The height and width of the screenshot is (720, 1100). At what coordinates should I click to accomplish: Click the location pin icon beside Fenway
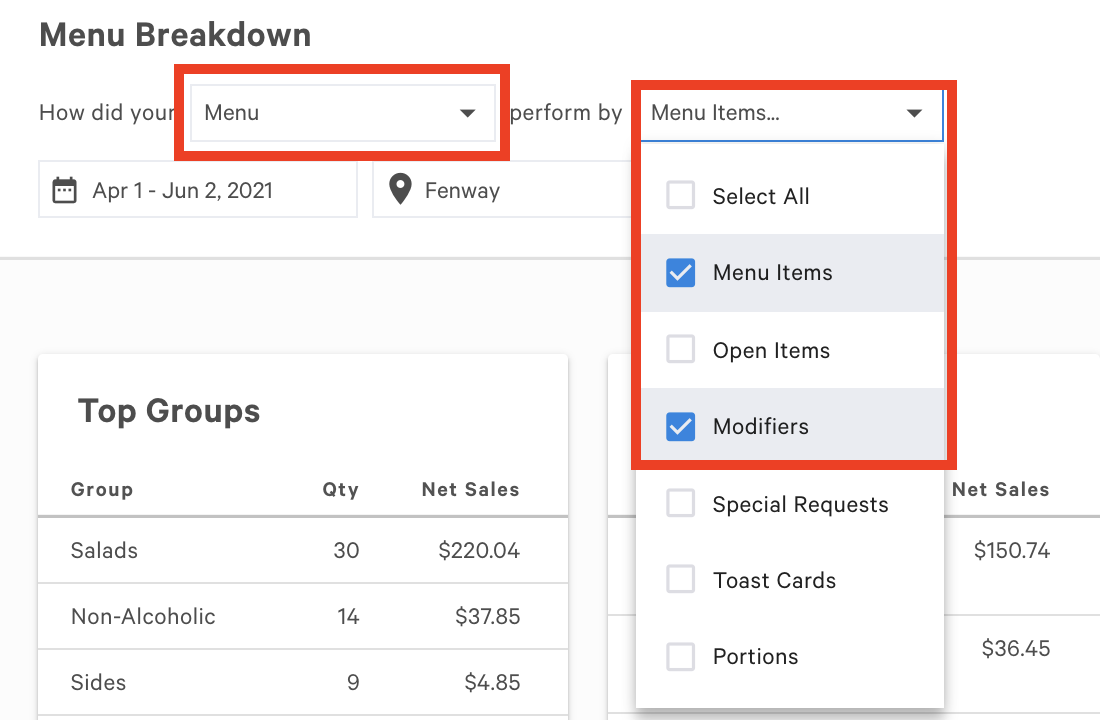tap(399, 190)
